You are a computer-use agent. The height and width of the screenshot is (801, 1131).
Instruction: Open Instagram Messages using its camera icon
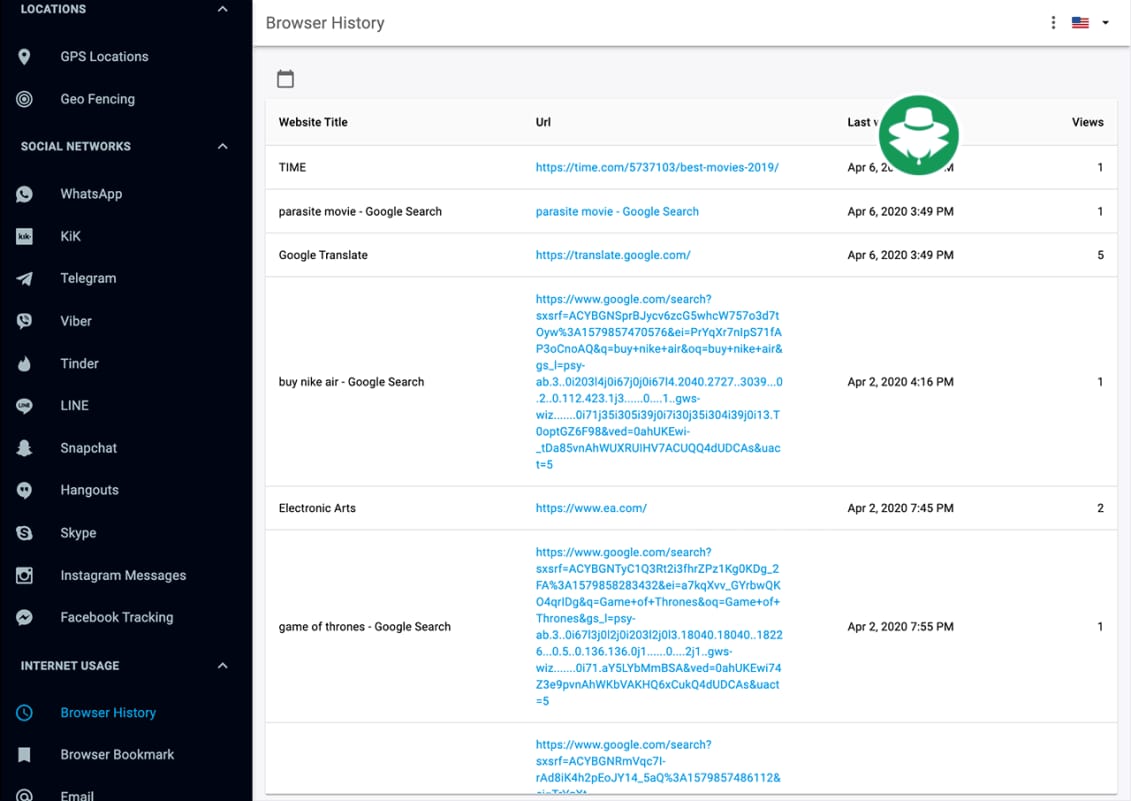24,575
